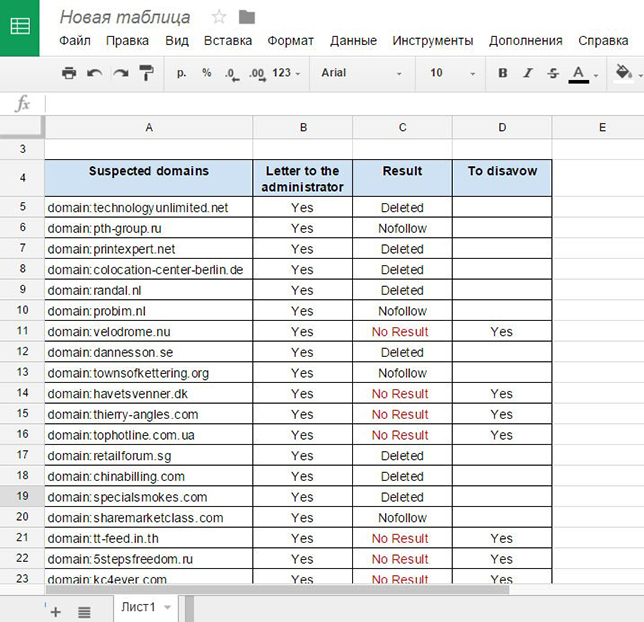Select No Result in velodrome.nu row
Image resolution: width=644 pixels, height=622 pixels.
[x=402, y=332]
